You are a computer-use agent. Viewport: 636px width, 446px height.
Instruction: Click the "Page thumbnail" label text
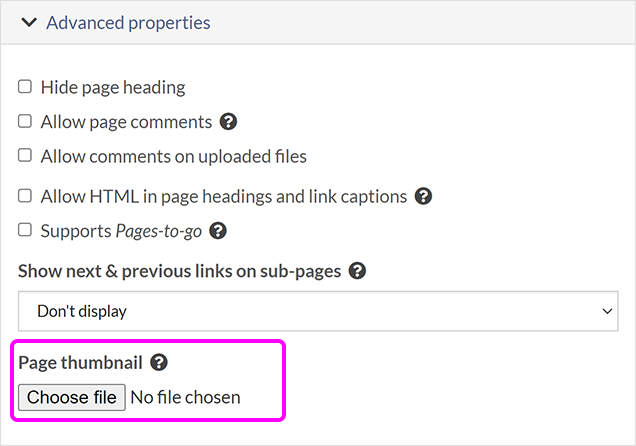click(x=80, y=363)
